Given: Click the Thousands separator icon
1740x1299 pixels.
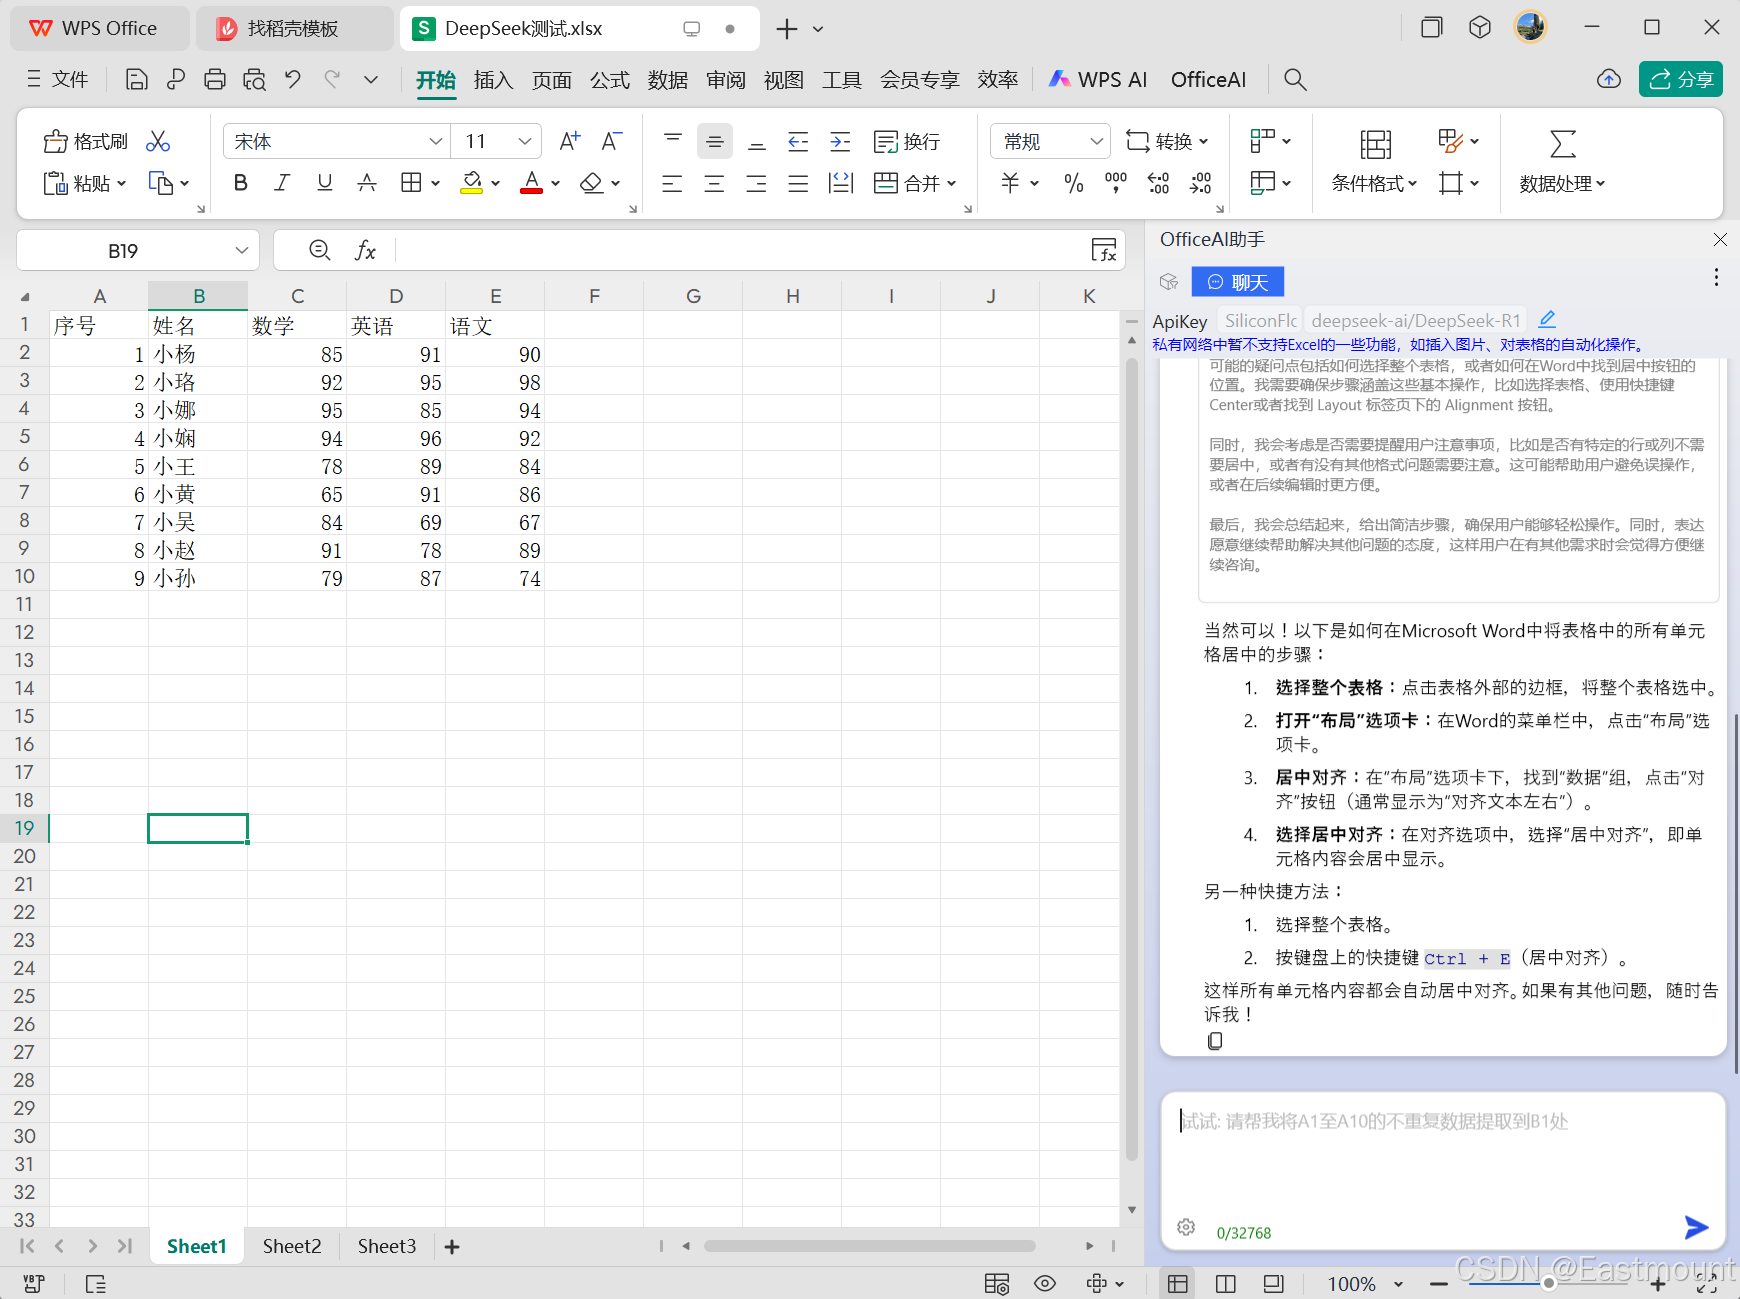Looking at the screenshot, I should (1116, 183).
